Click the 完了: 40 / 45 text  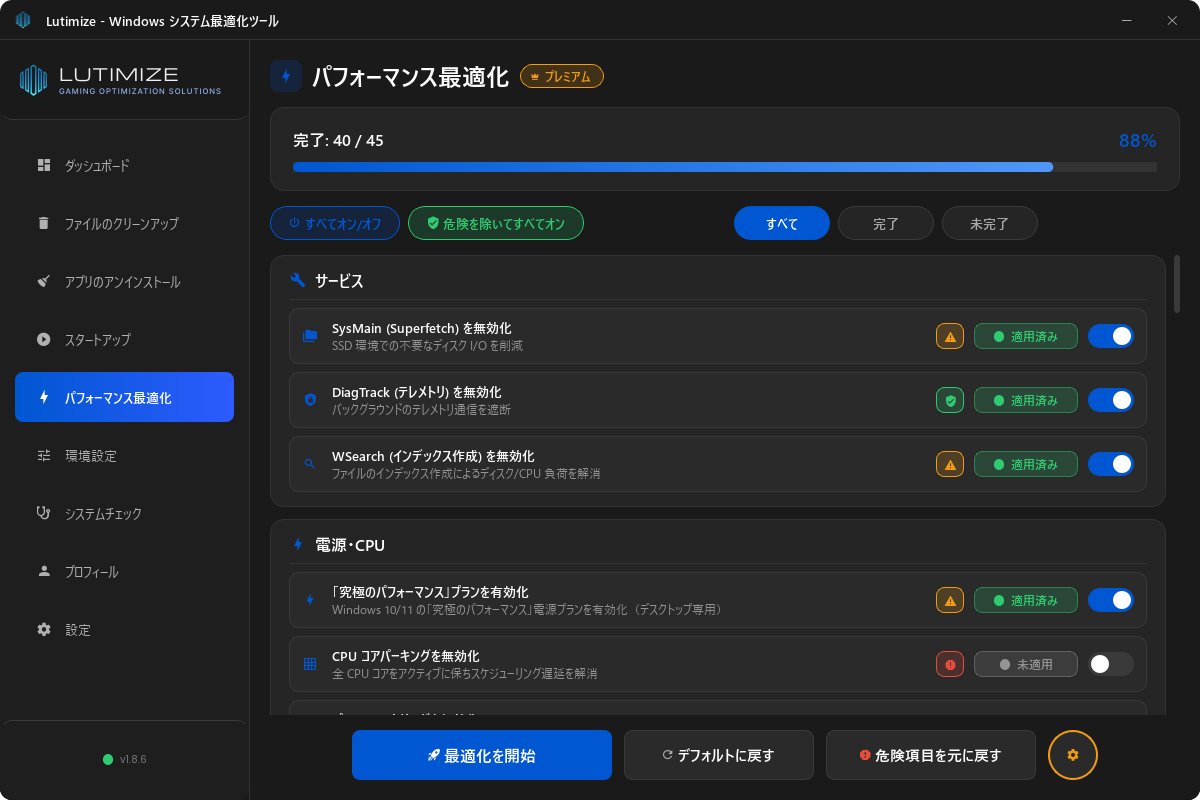[338, 140]
